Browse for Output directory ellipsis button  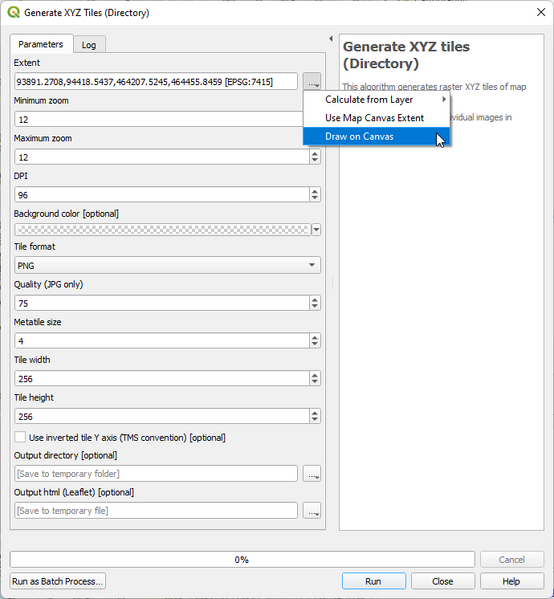[312, 474]
